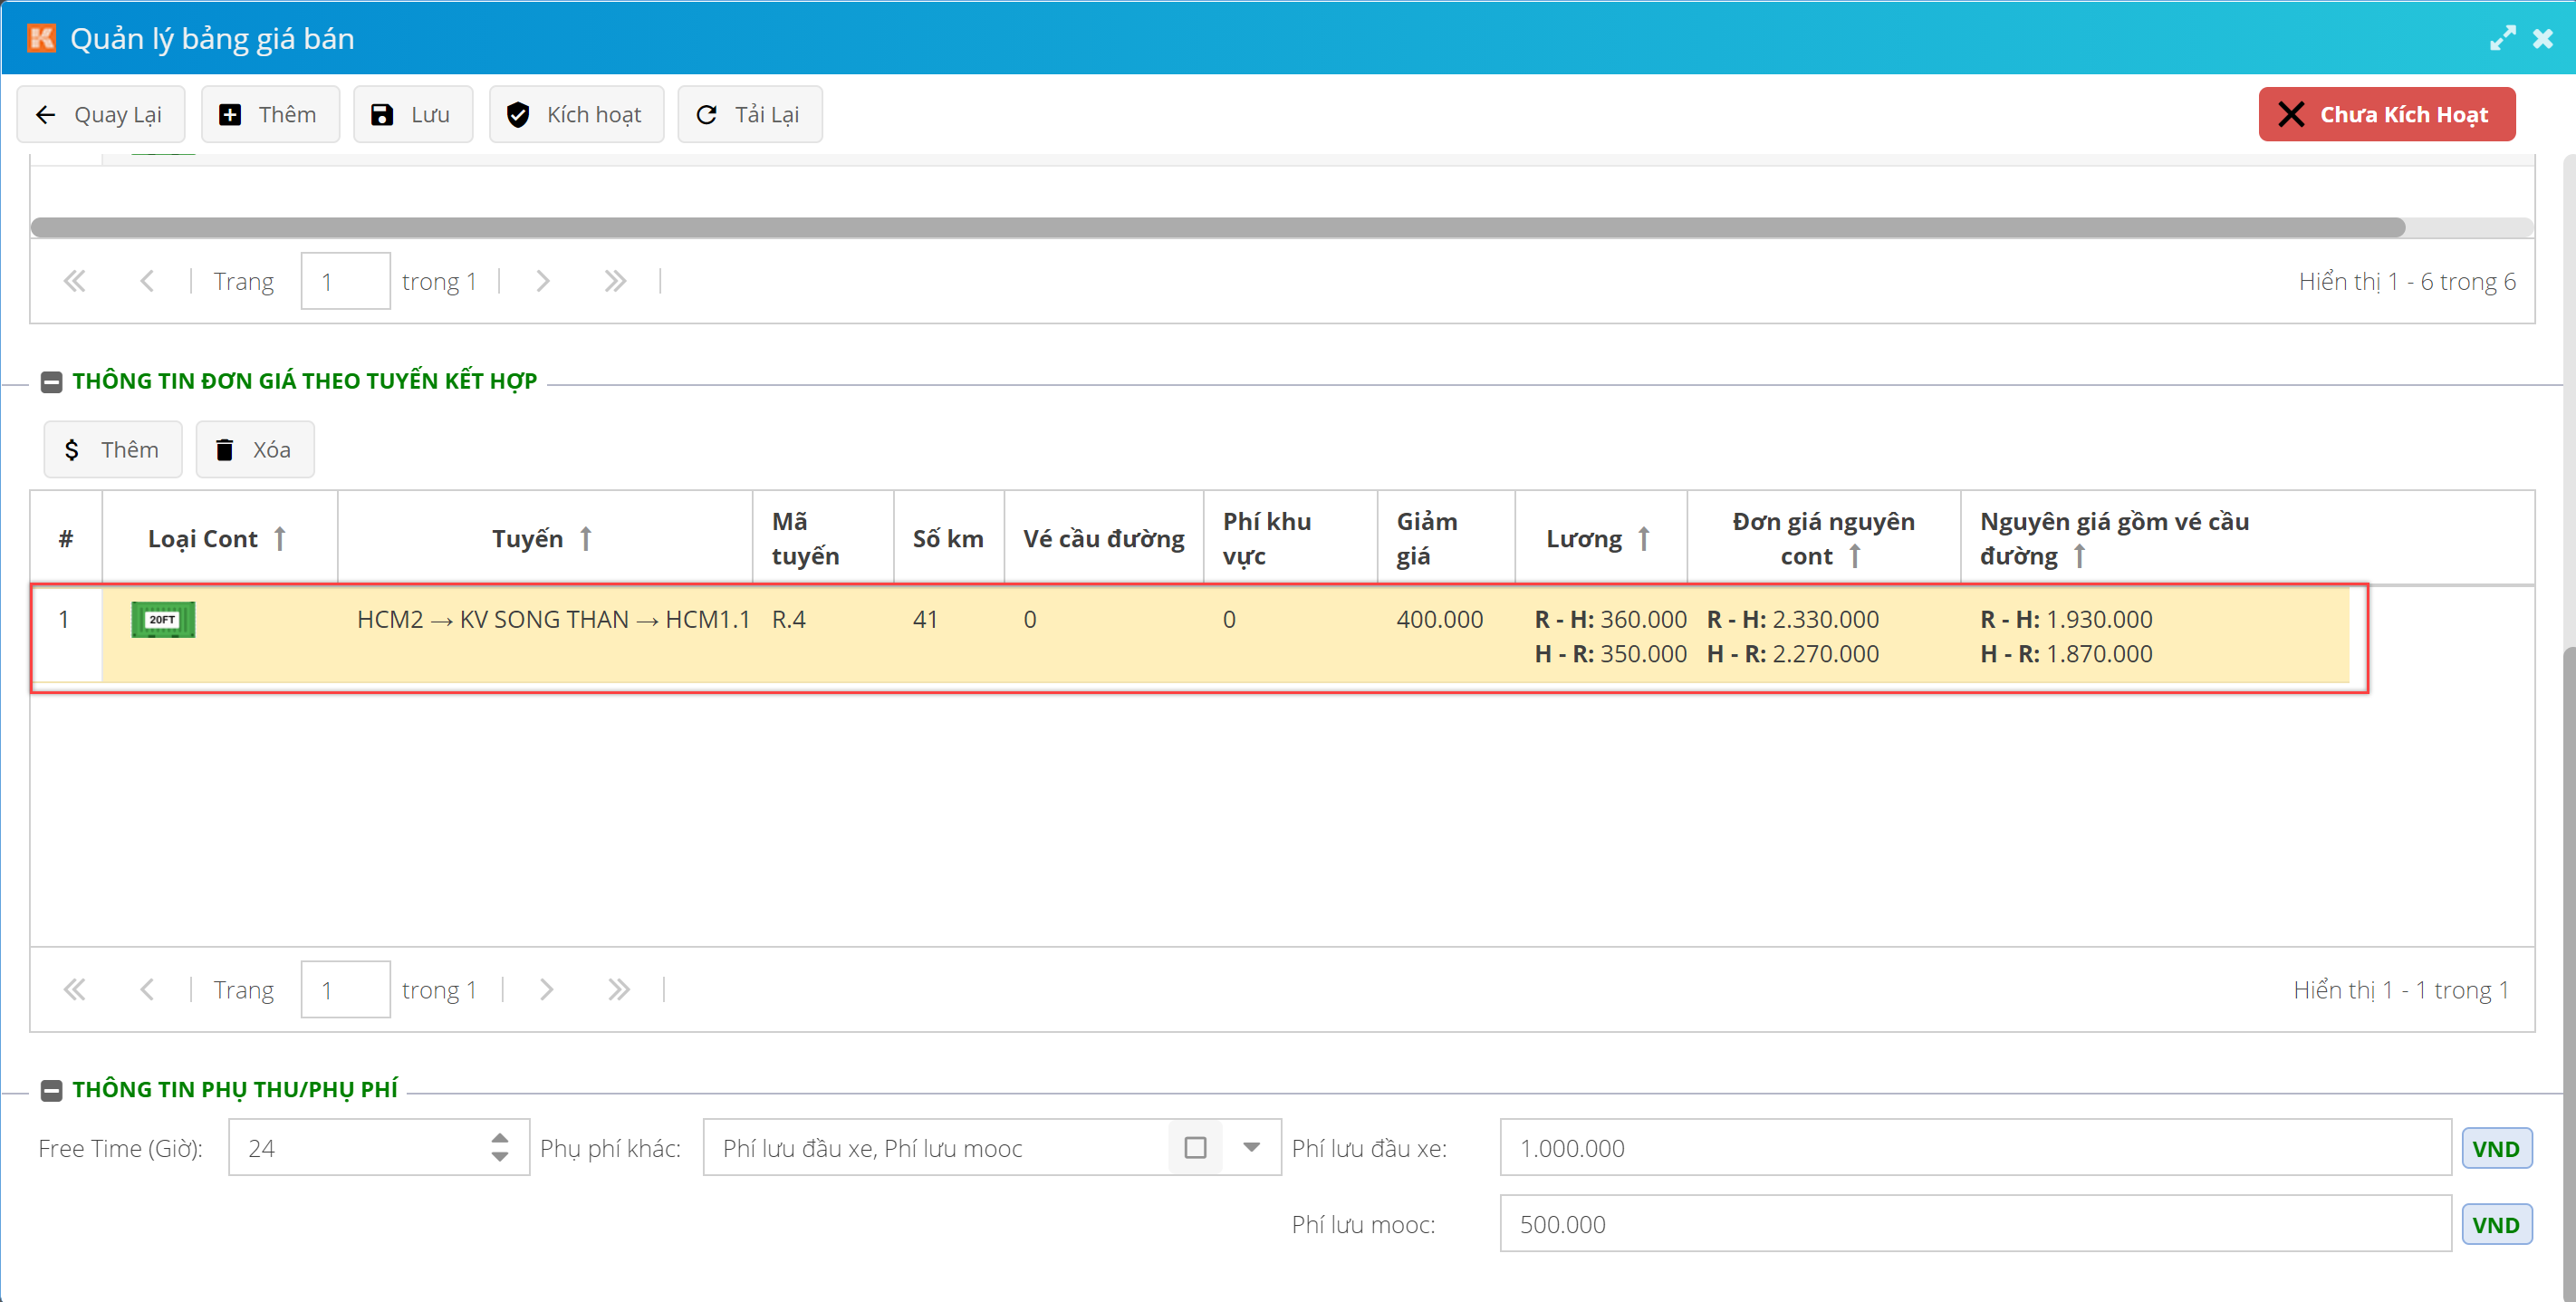Go to next page in route price grid

point(546,990)
